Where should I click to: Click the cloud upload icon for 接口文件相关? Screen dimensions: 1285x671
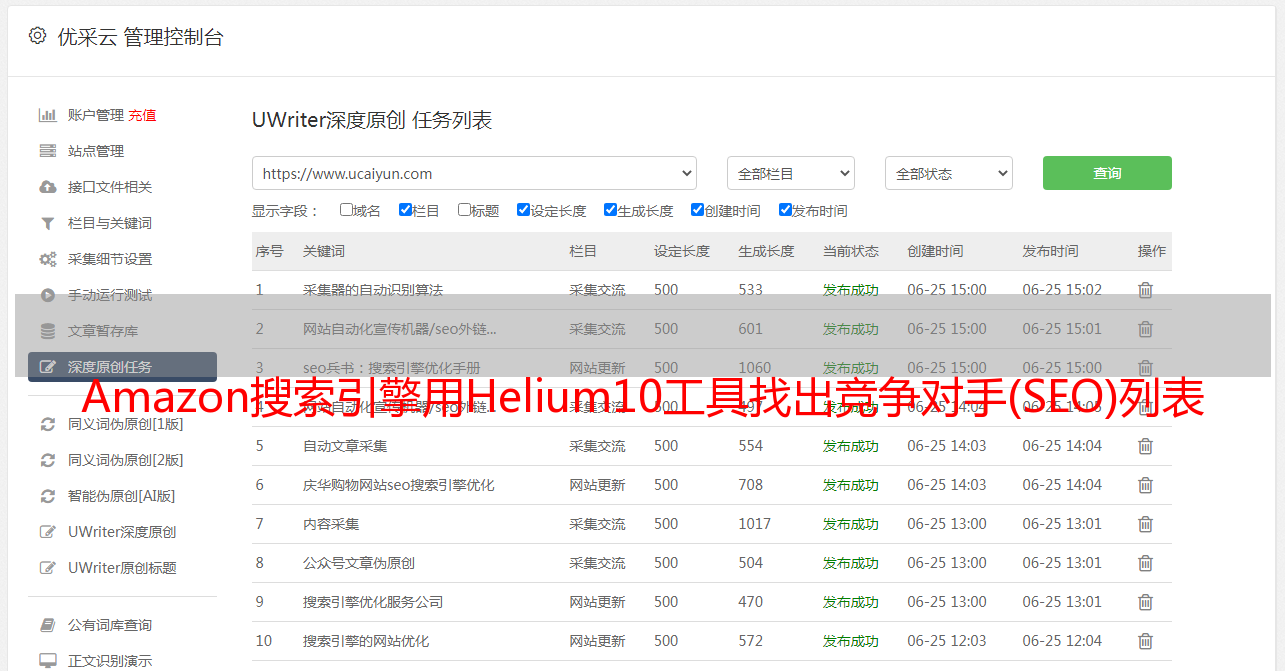click(47, 187)
